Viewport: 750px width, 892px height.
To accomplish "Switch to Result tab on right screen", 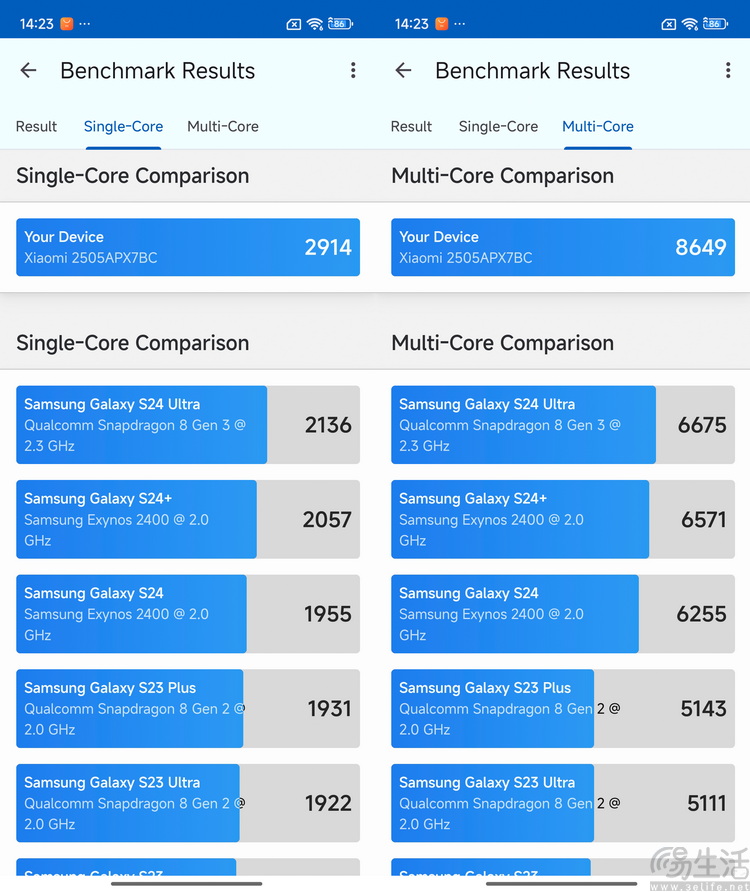I will pyautogui.click(x=411, y=126).
